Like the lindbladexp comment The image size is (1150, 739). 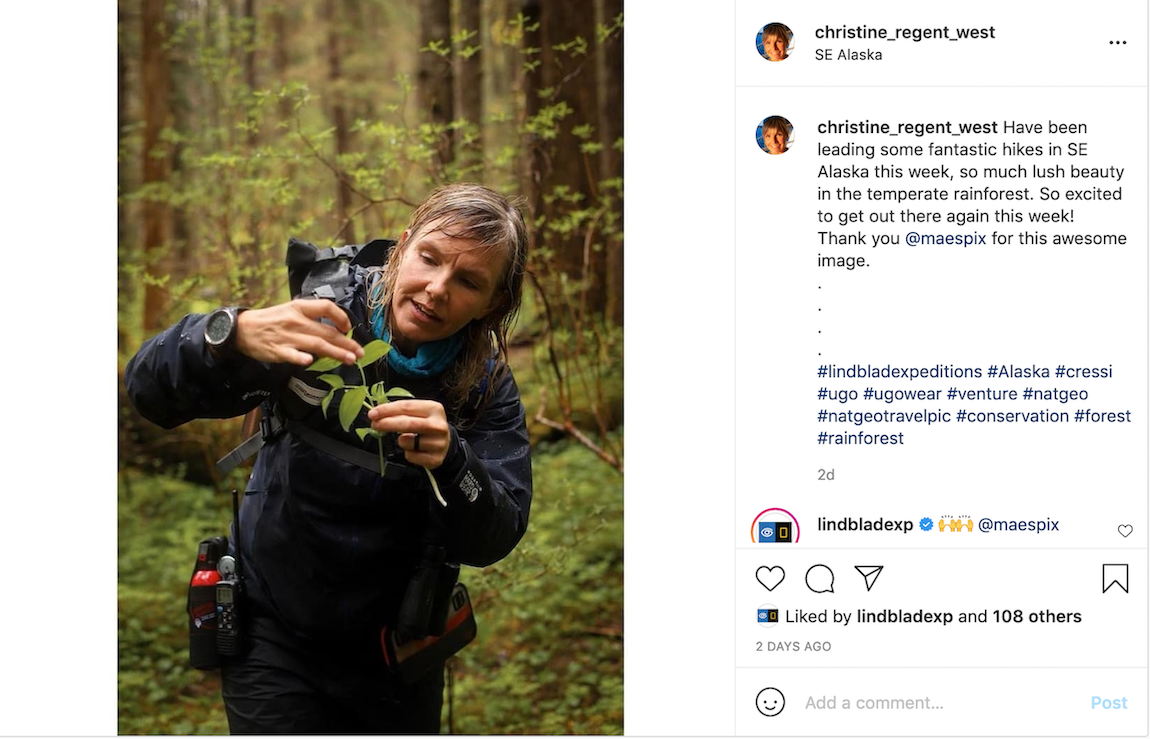[x=1125, y=531]
